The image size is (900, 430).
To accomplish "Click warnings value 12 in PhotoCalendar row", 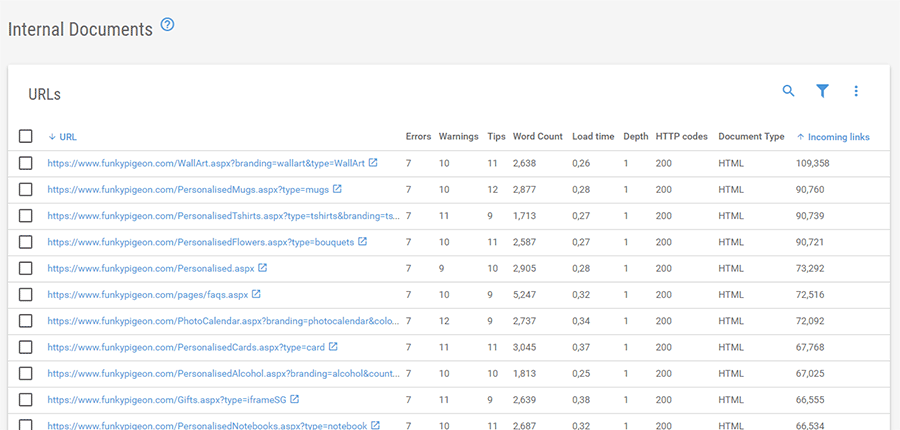I will (444, 321).
